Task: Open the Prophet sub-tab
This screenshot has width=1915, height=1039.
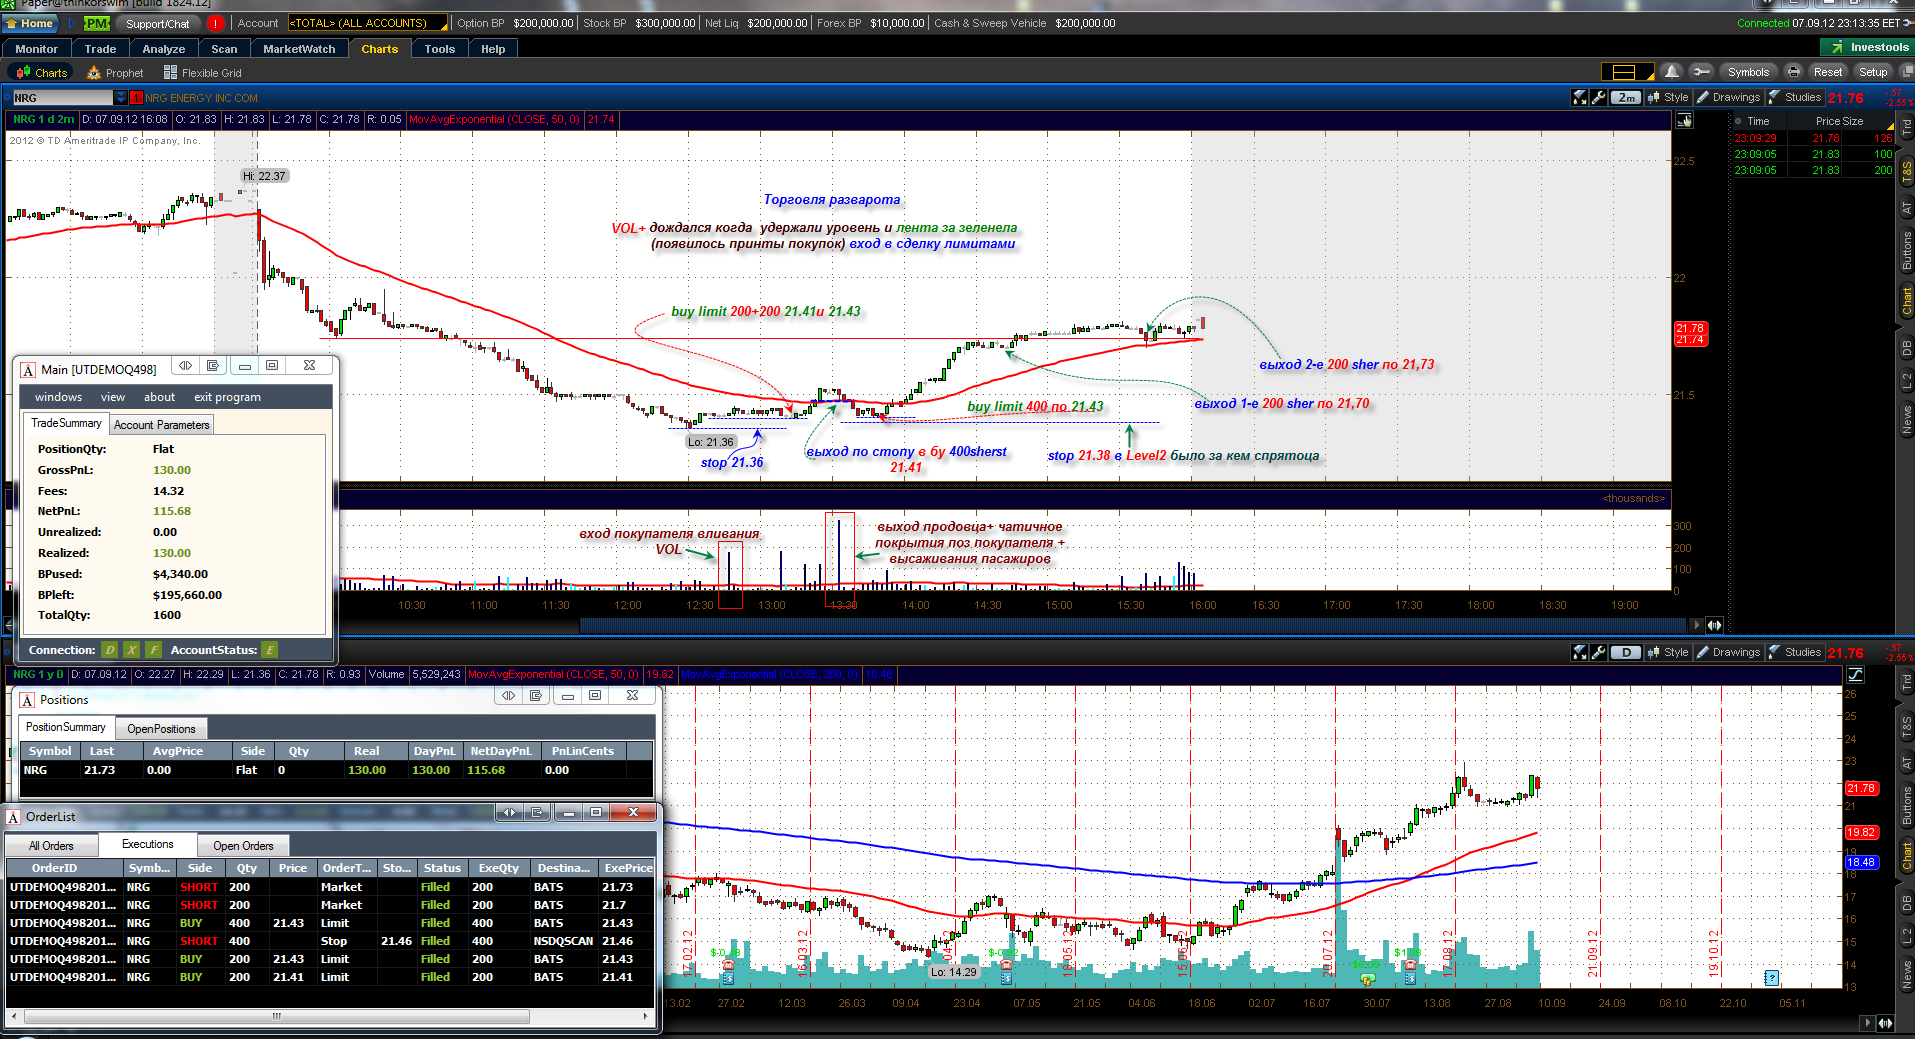Action: coord(115,73)
